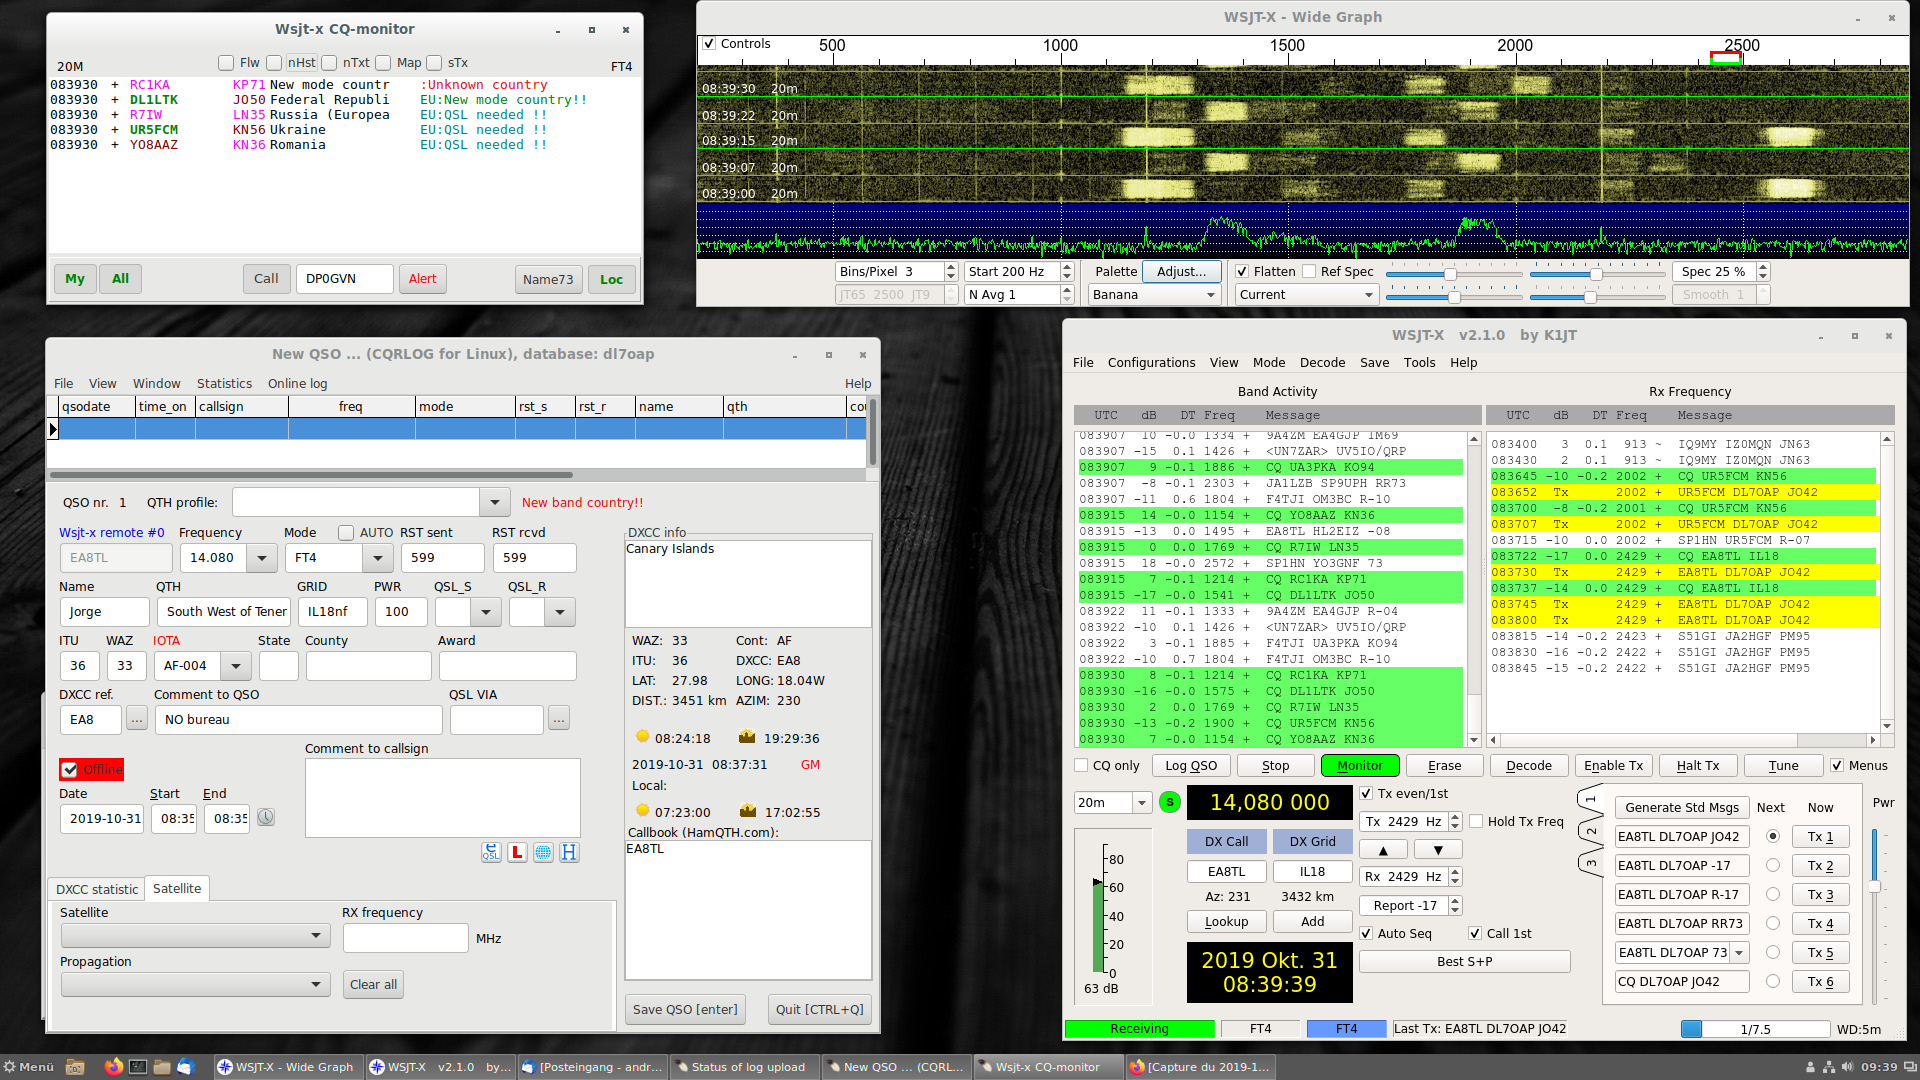Toggle the Map checkbox in CQ-monitor
1920x1080 pixels.
pos(383,63)
